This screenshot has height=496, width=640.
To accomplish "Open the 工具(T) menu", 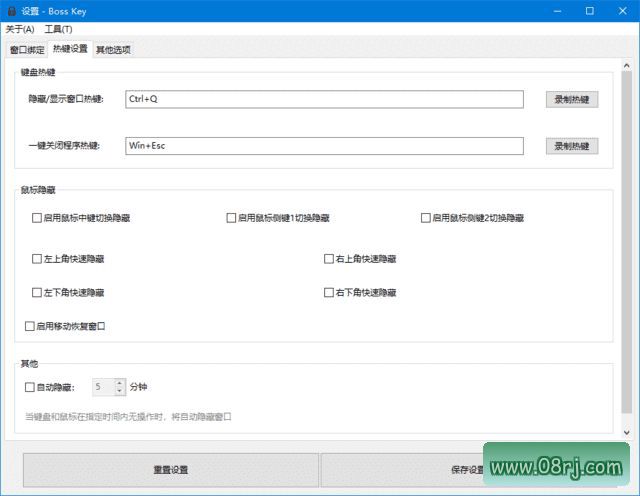I will tap(58, 29).
